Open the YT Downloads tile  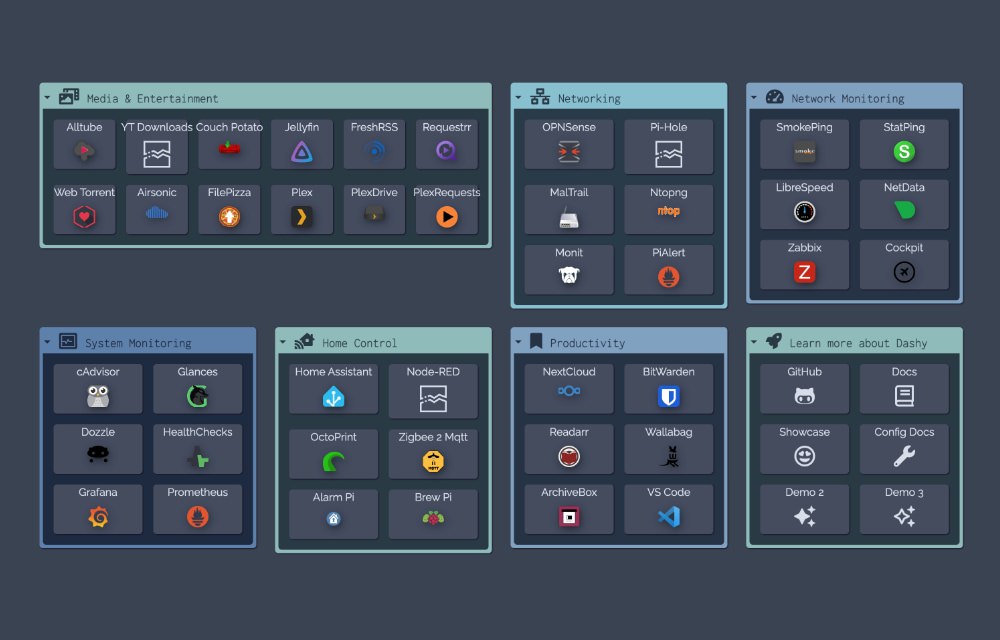(156, 146)
